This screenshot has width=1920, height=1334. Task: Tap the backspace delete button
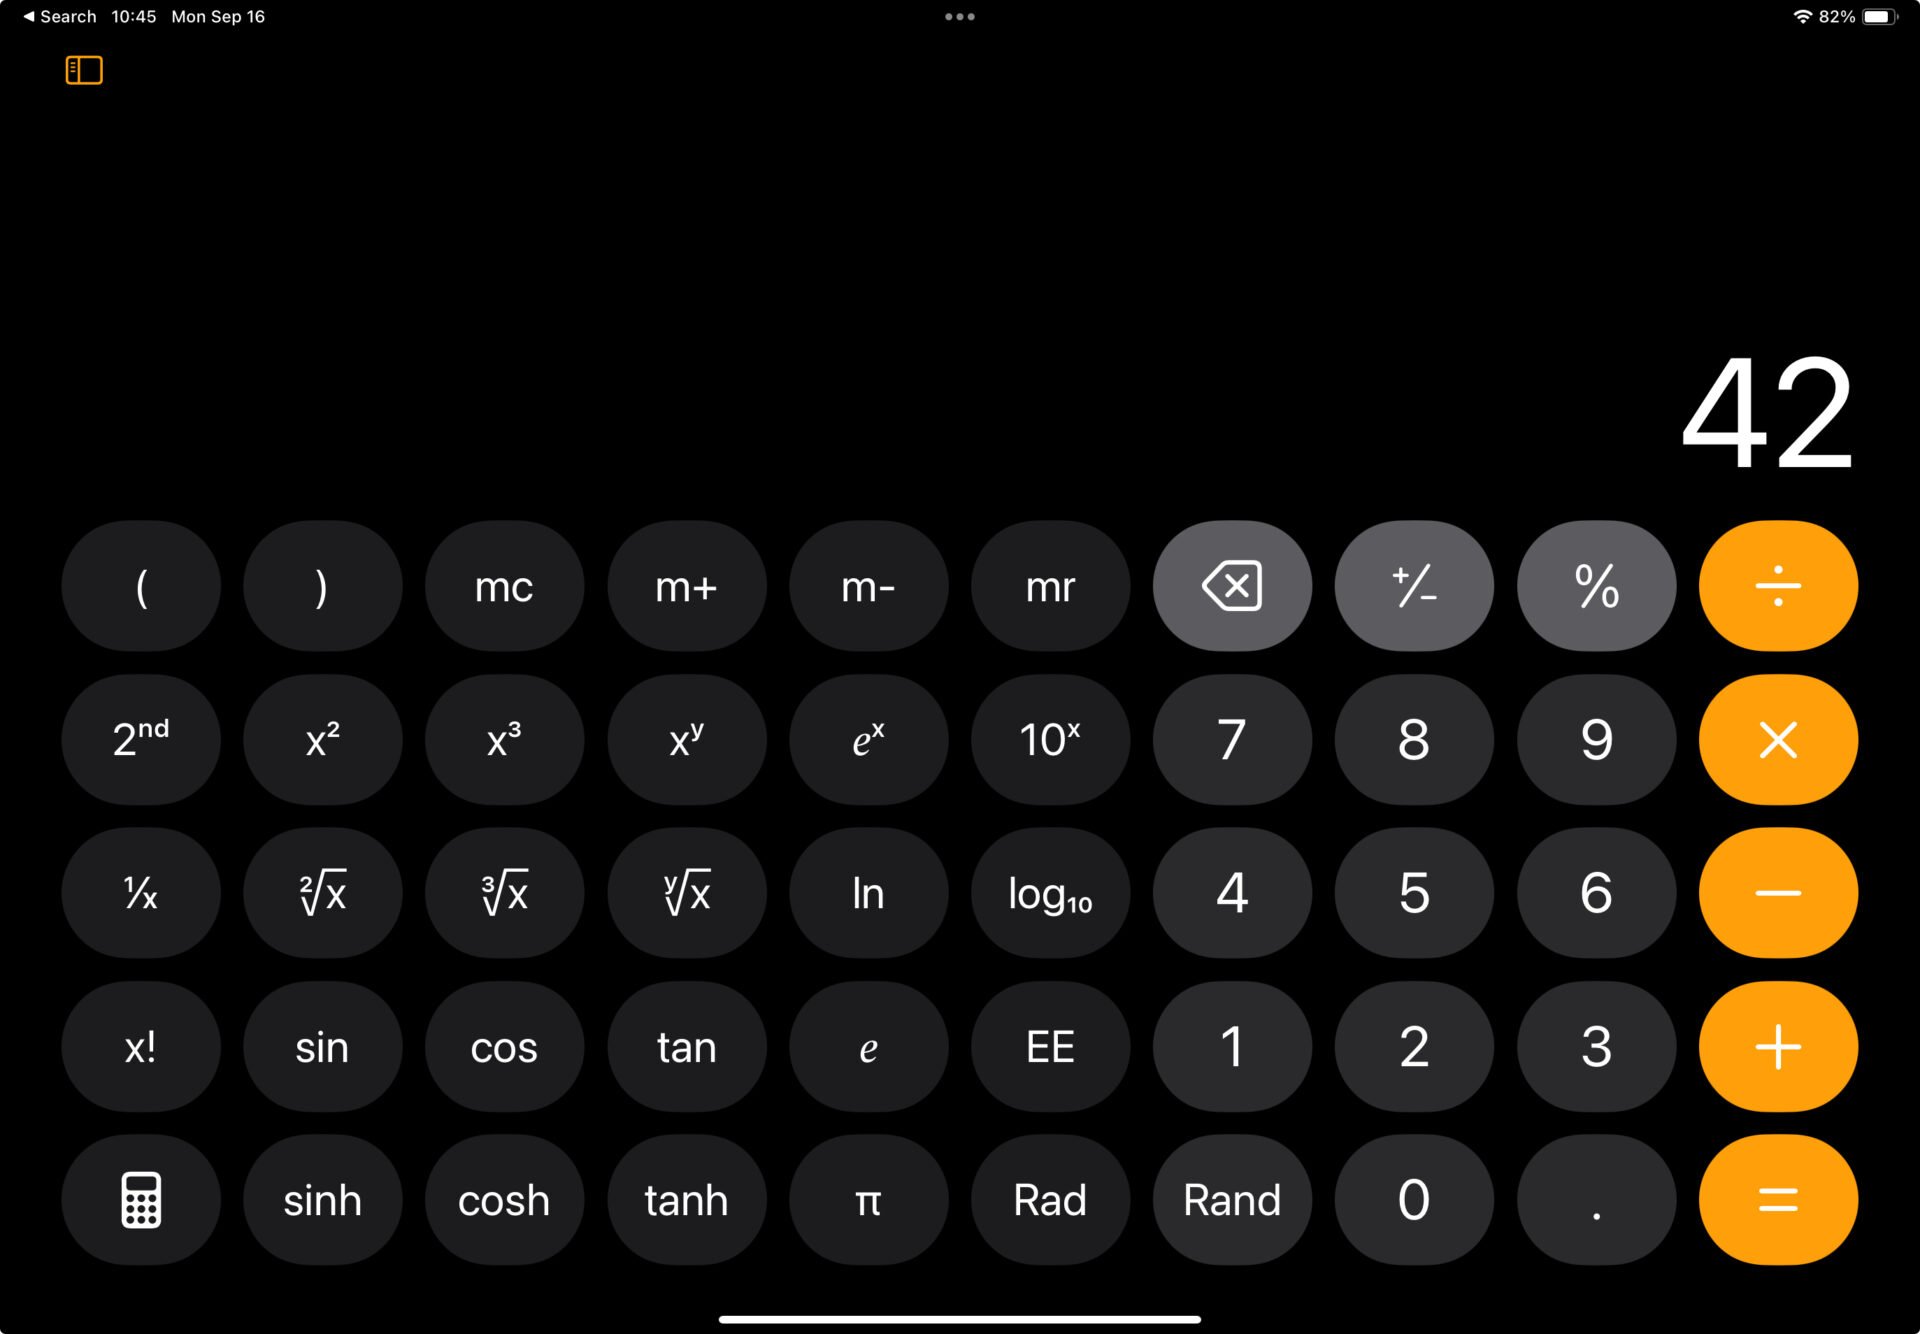tap(1231, 585)
